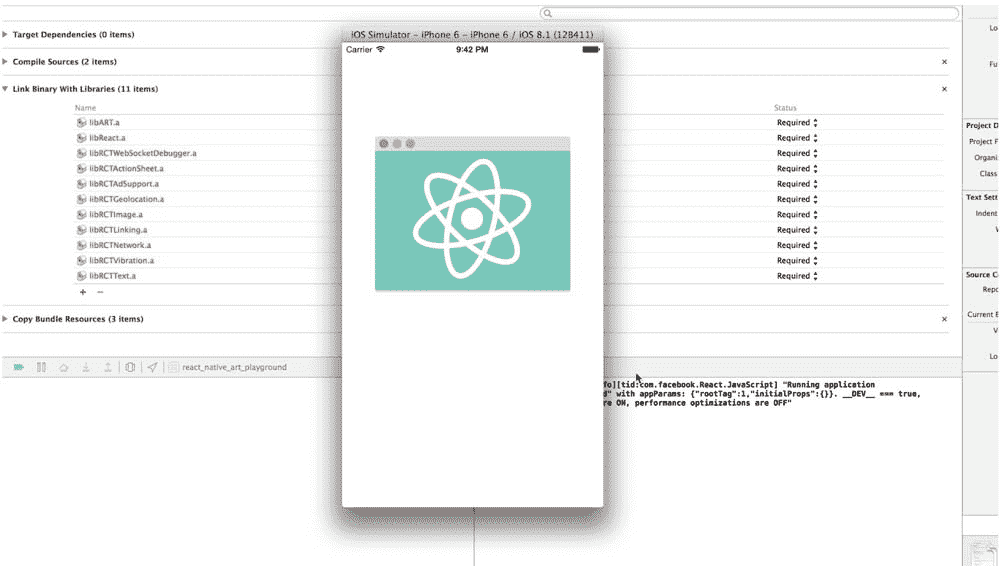Expand the Target Dependencies section
The height and width of the screenshot is (566, 1000).
[6, 34]
